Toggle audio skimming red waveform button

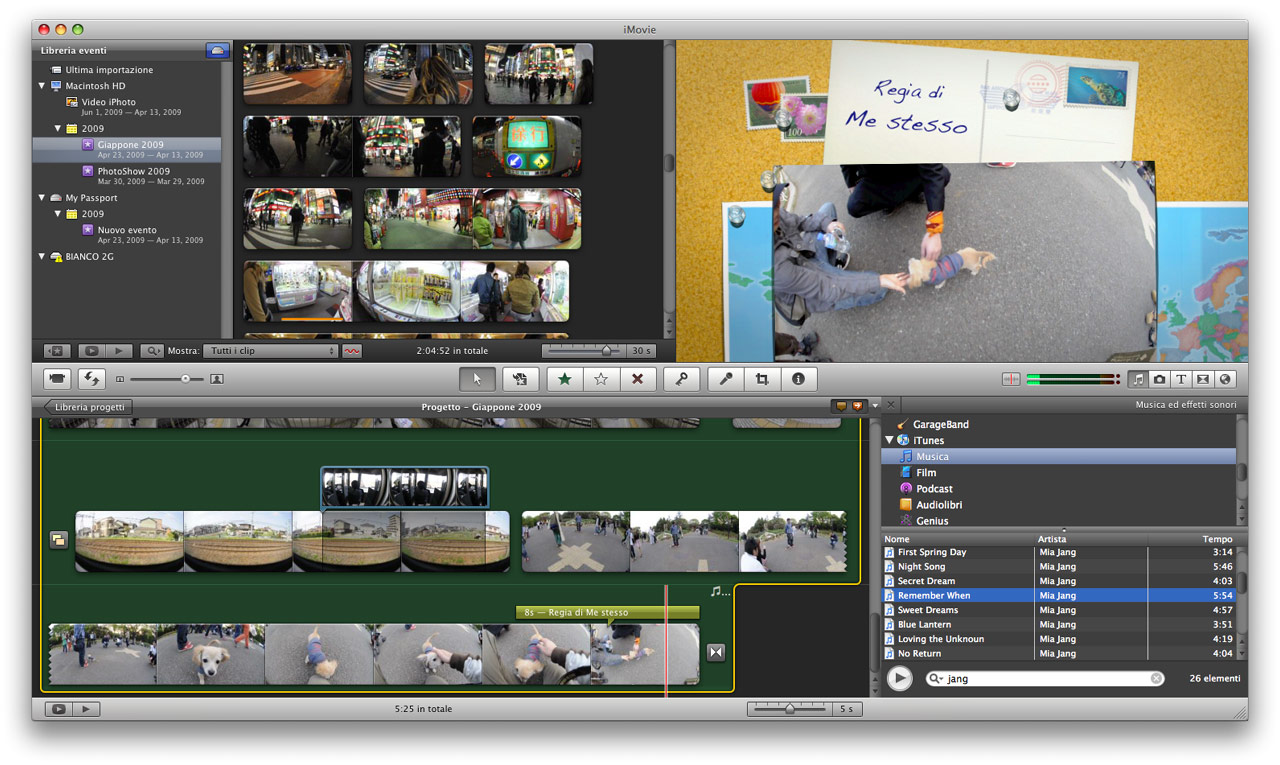coord(352,351)
